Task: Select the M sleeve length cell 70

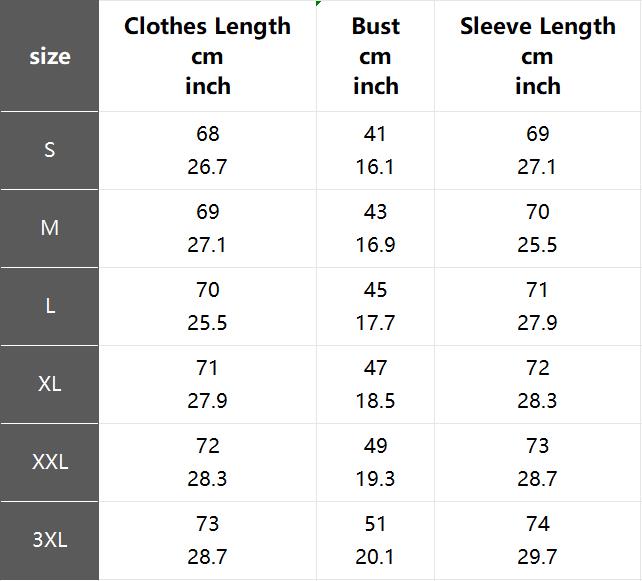Action: (x=537, y=212)
